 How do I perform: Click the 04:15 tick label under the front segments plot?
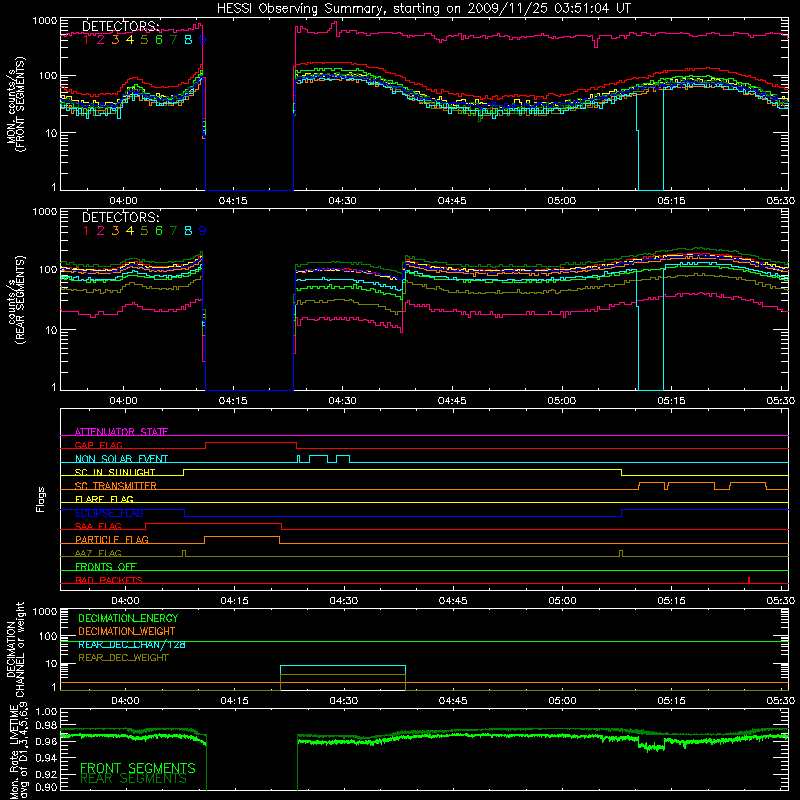pos(233,201)
